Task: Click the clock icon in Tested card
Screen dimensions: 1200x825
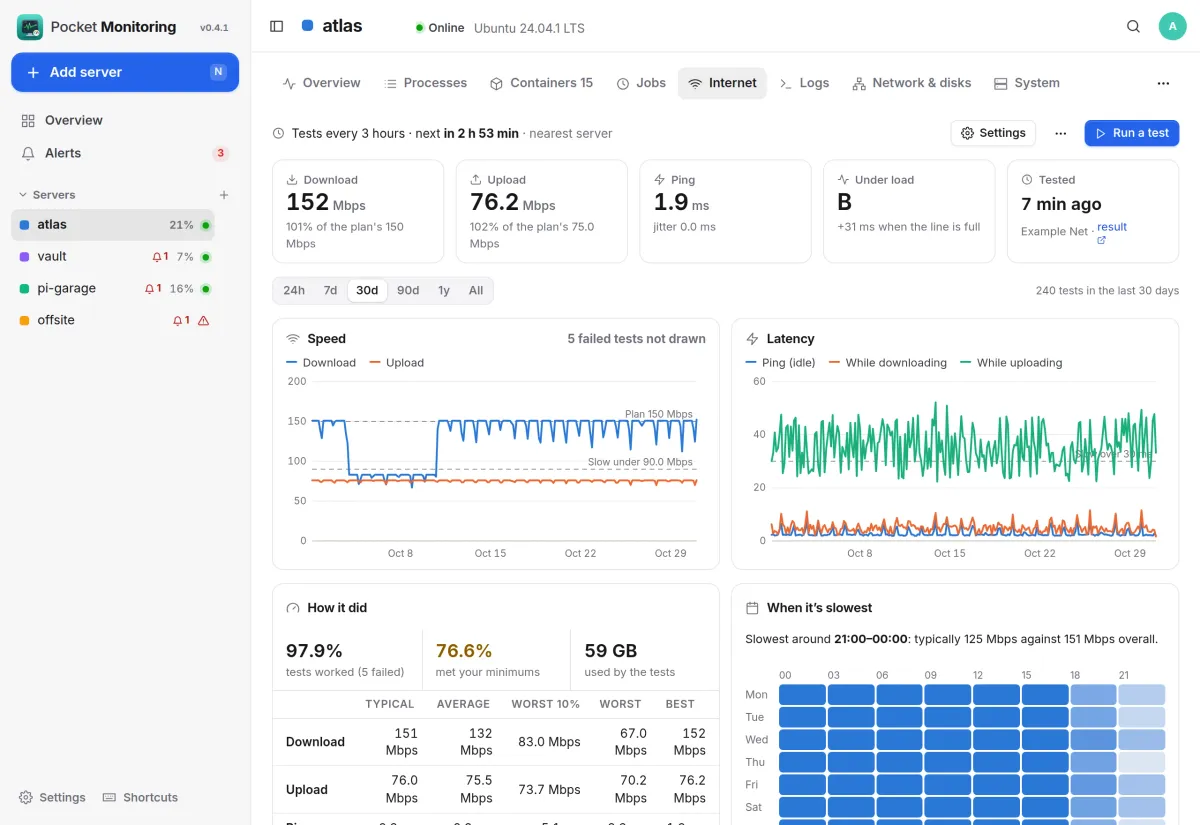Action: 1027,180
